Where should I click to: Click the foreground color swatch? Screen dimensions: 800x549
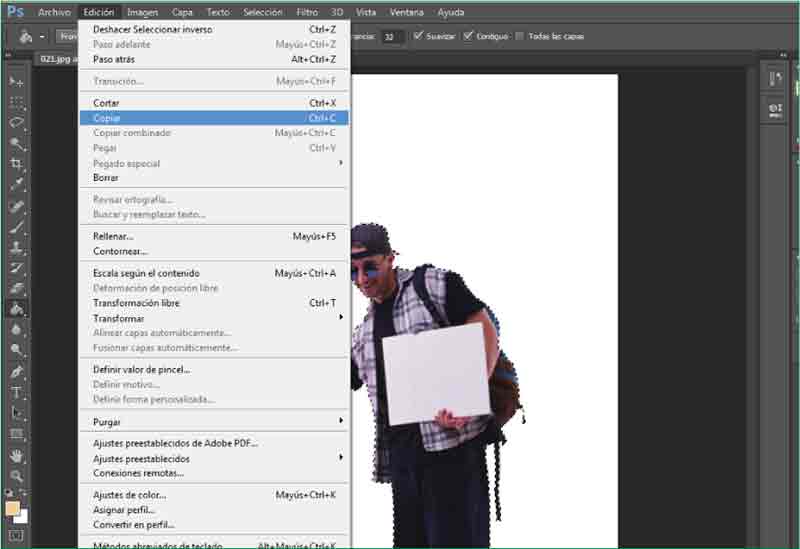[x=13, y=508]
